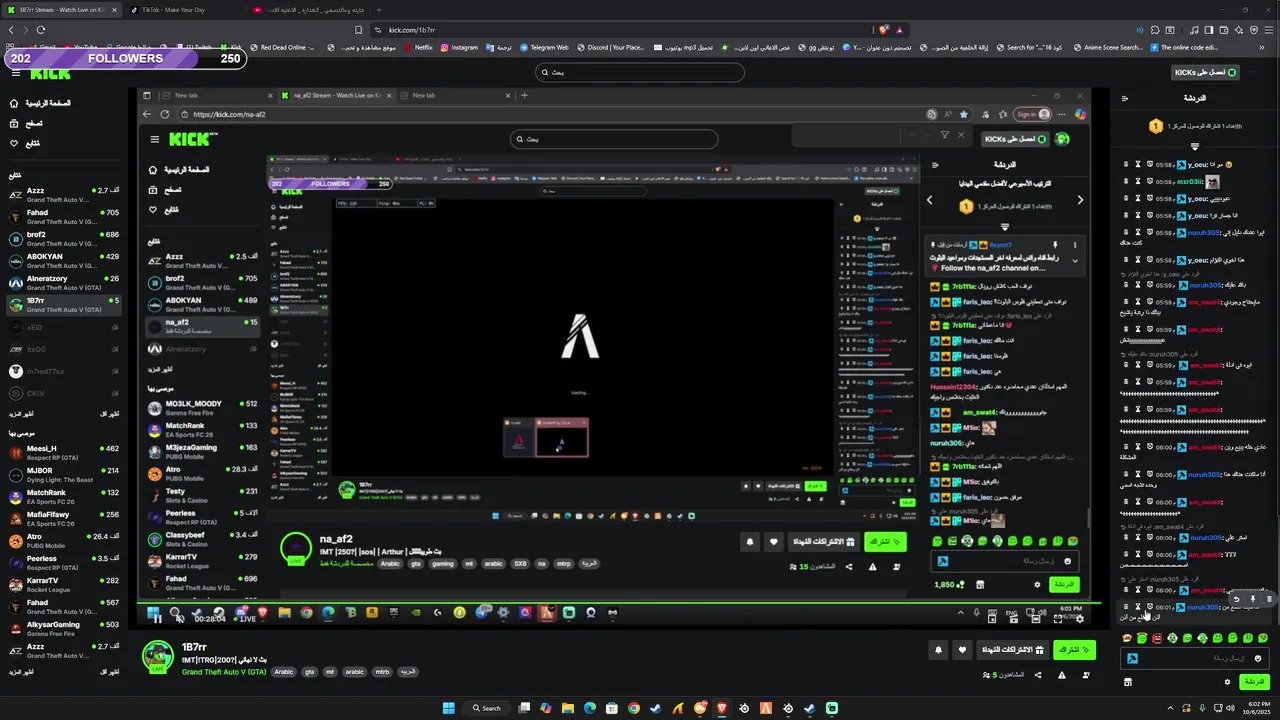Open the Instagram bookmark
The image size is (1280, 720).
click(459, 47)
